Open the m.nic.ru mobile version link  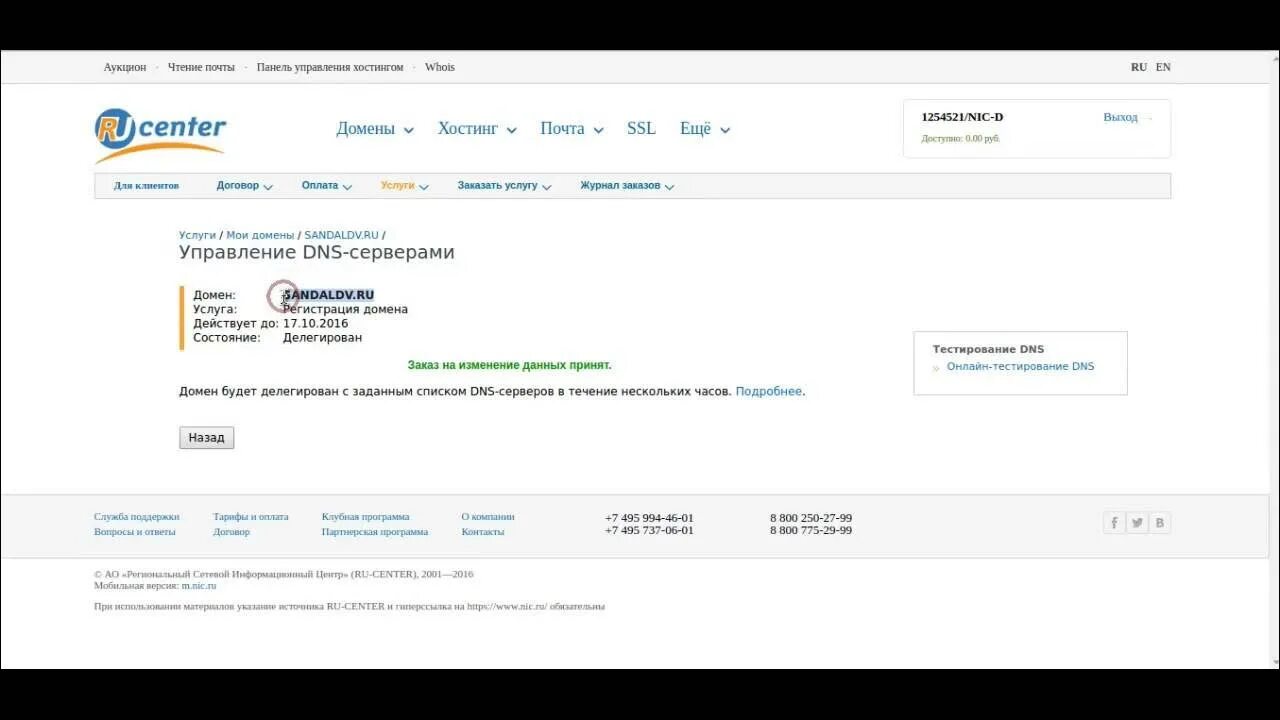click(199, 586)
